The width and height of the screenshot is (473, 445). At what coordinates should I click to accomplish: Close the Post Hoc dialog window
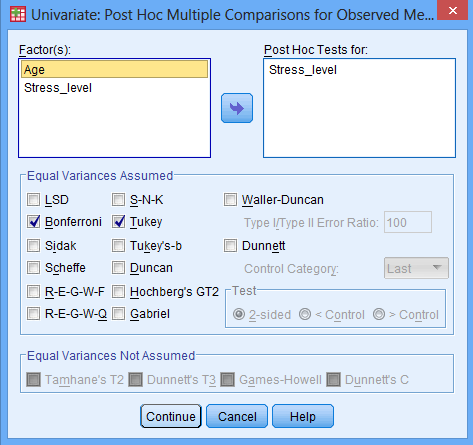452,11
